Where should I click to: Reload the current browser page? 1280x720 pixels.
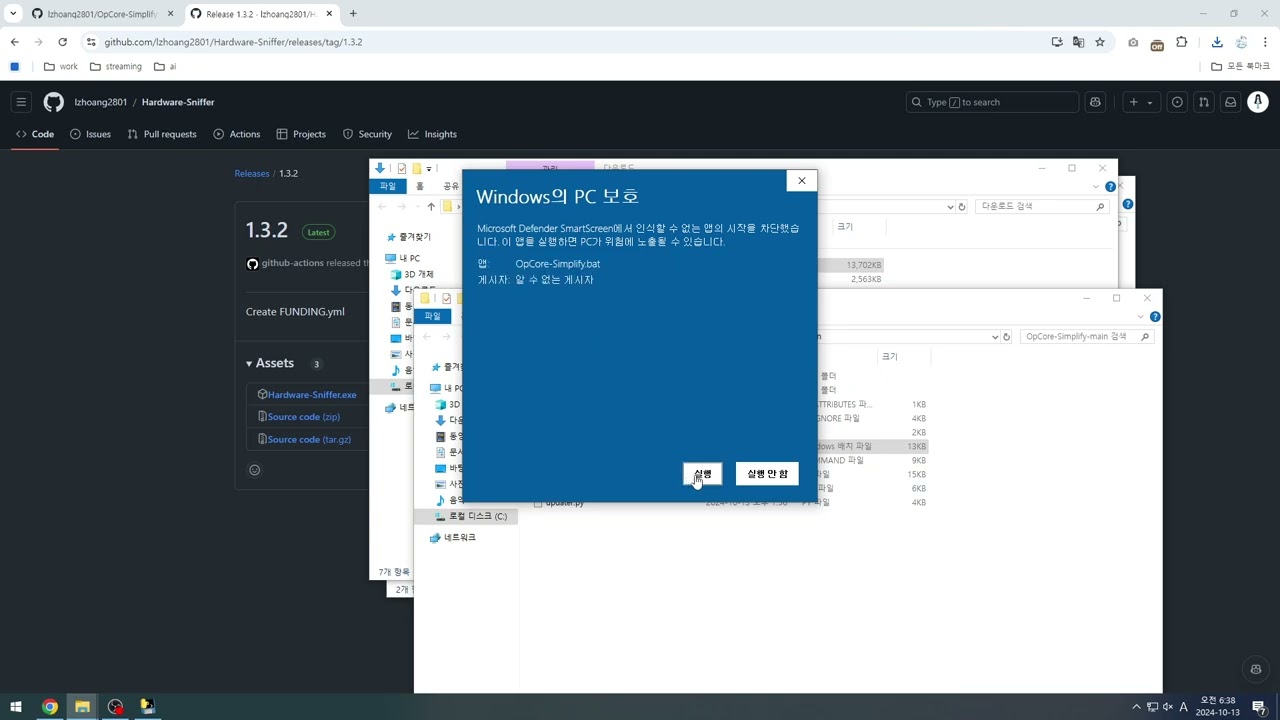coord(62,42)
